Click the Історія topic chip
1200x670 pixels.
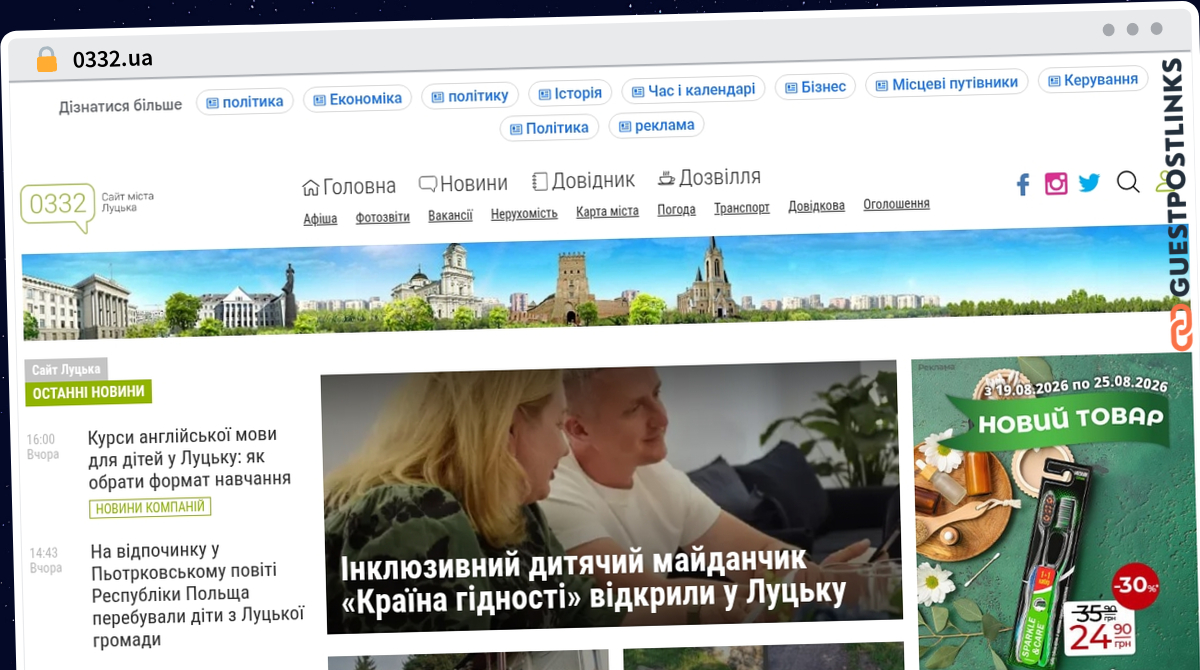[x=570, y=93]
